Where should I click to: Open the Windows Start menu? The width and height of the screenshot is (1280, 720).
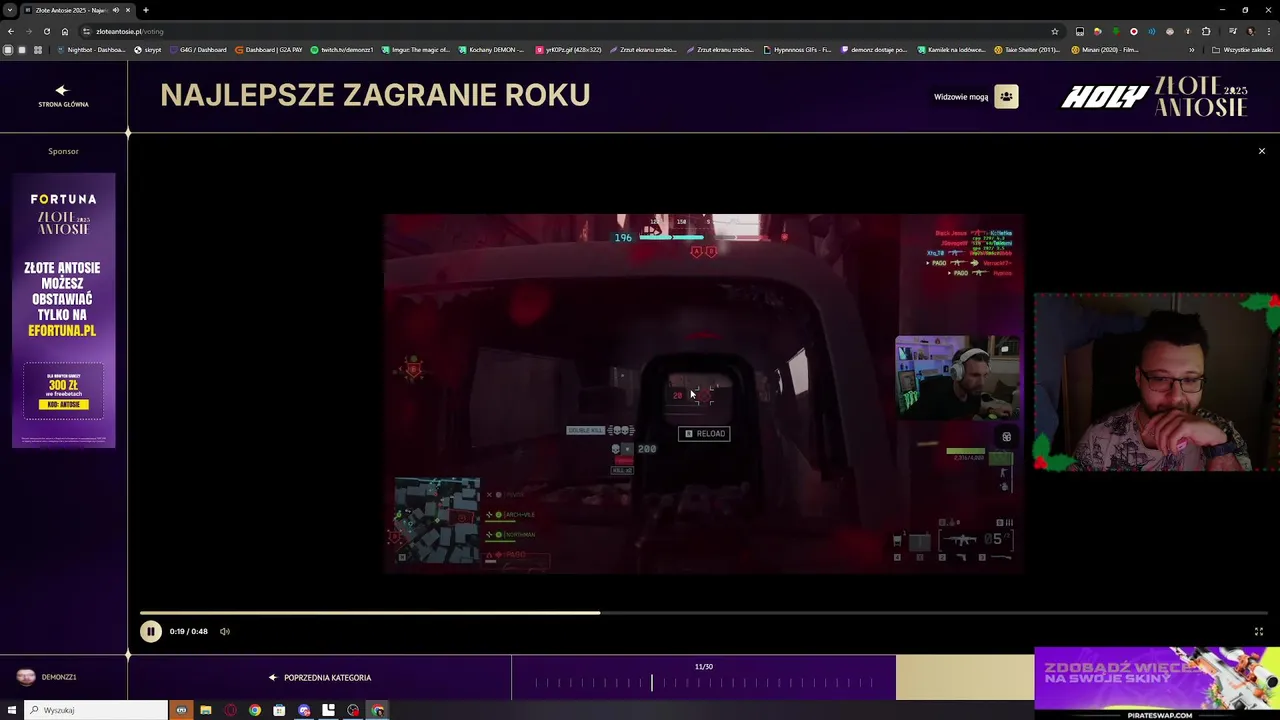(12, 710)
